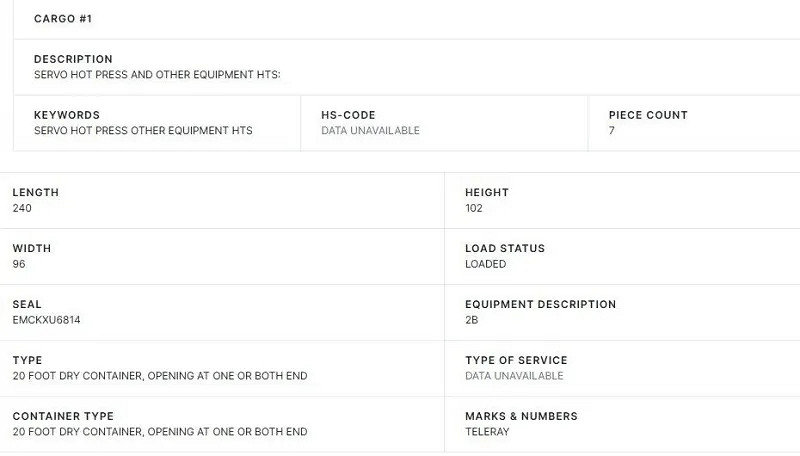This screenshot has width=800, height=456.
Task: Click the DESCRIPTION field label
Action: coord(73,59)
